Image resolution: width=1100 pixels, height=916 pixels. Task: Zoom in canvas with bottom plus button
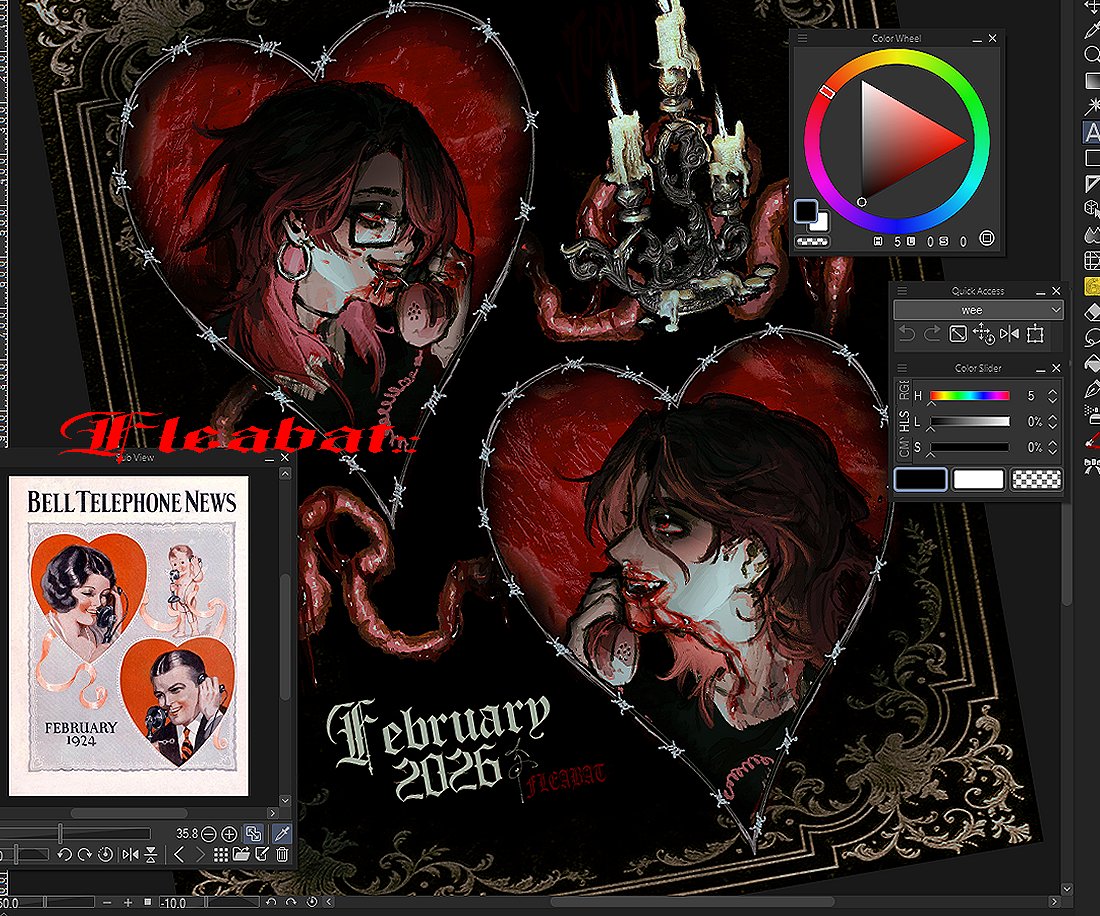128,903
